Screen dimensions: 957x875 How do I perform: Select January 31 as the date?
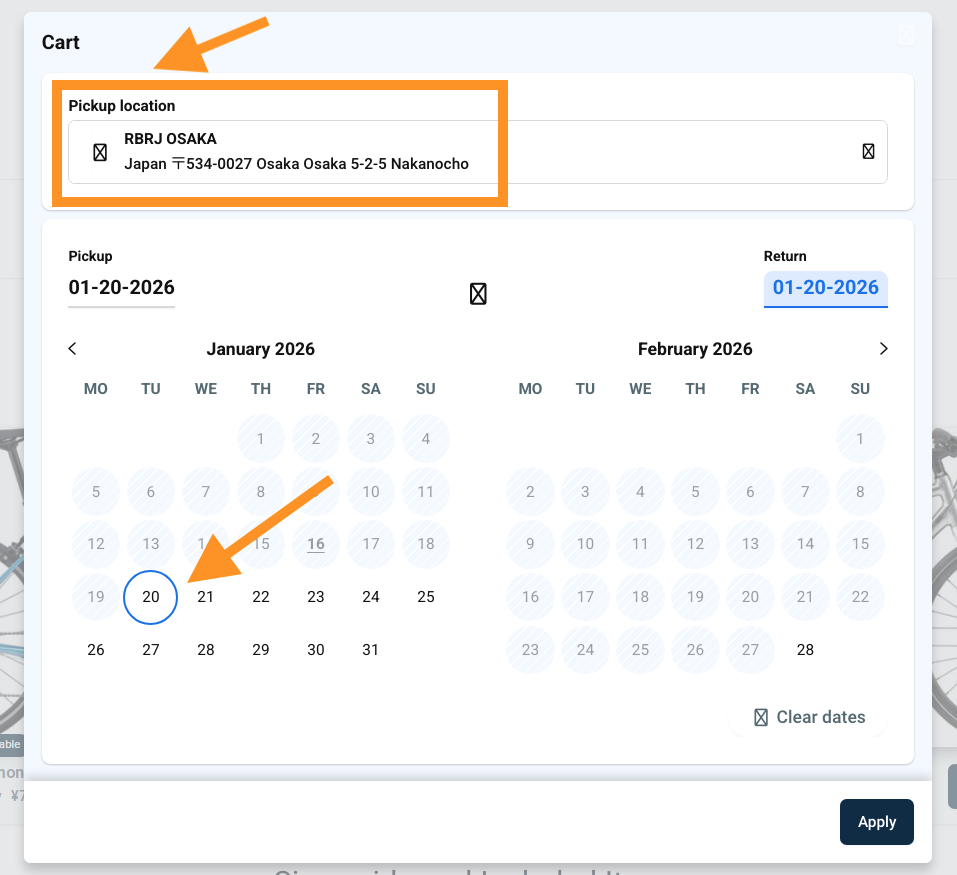[x=371, y=650]
